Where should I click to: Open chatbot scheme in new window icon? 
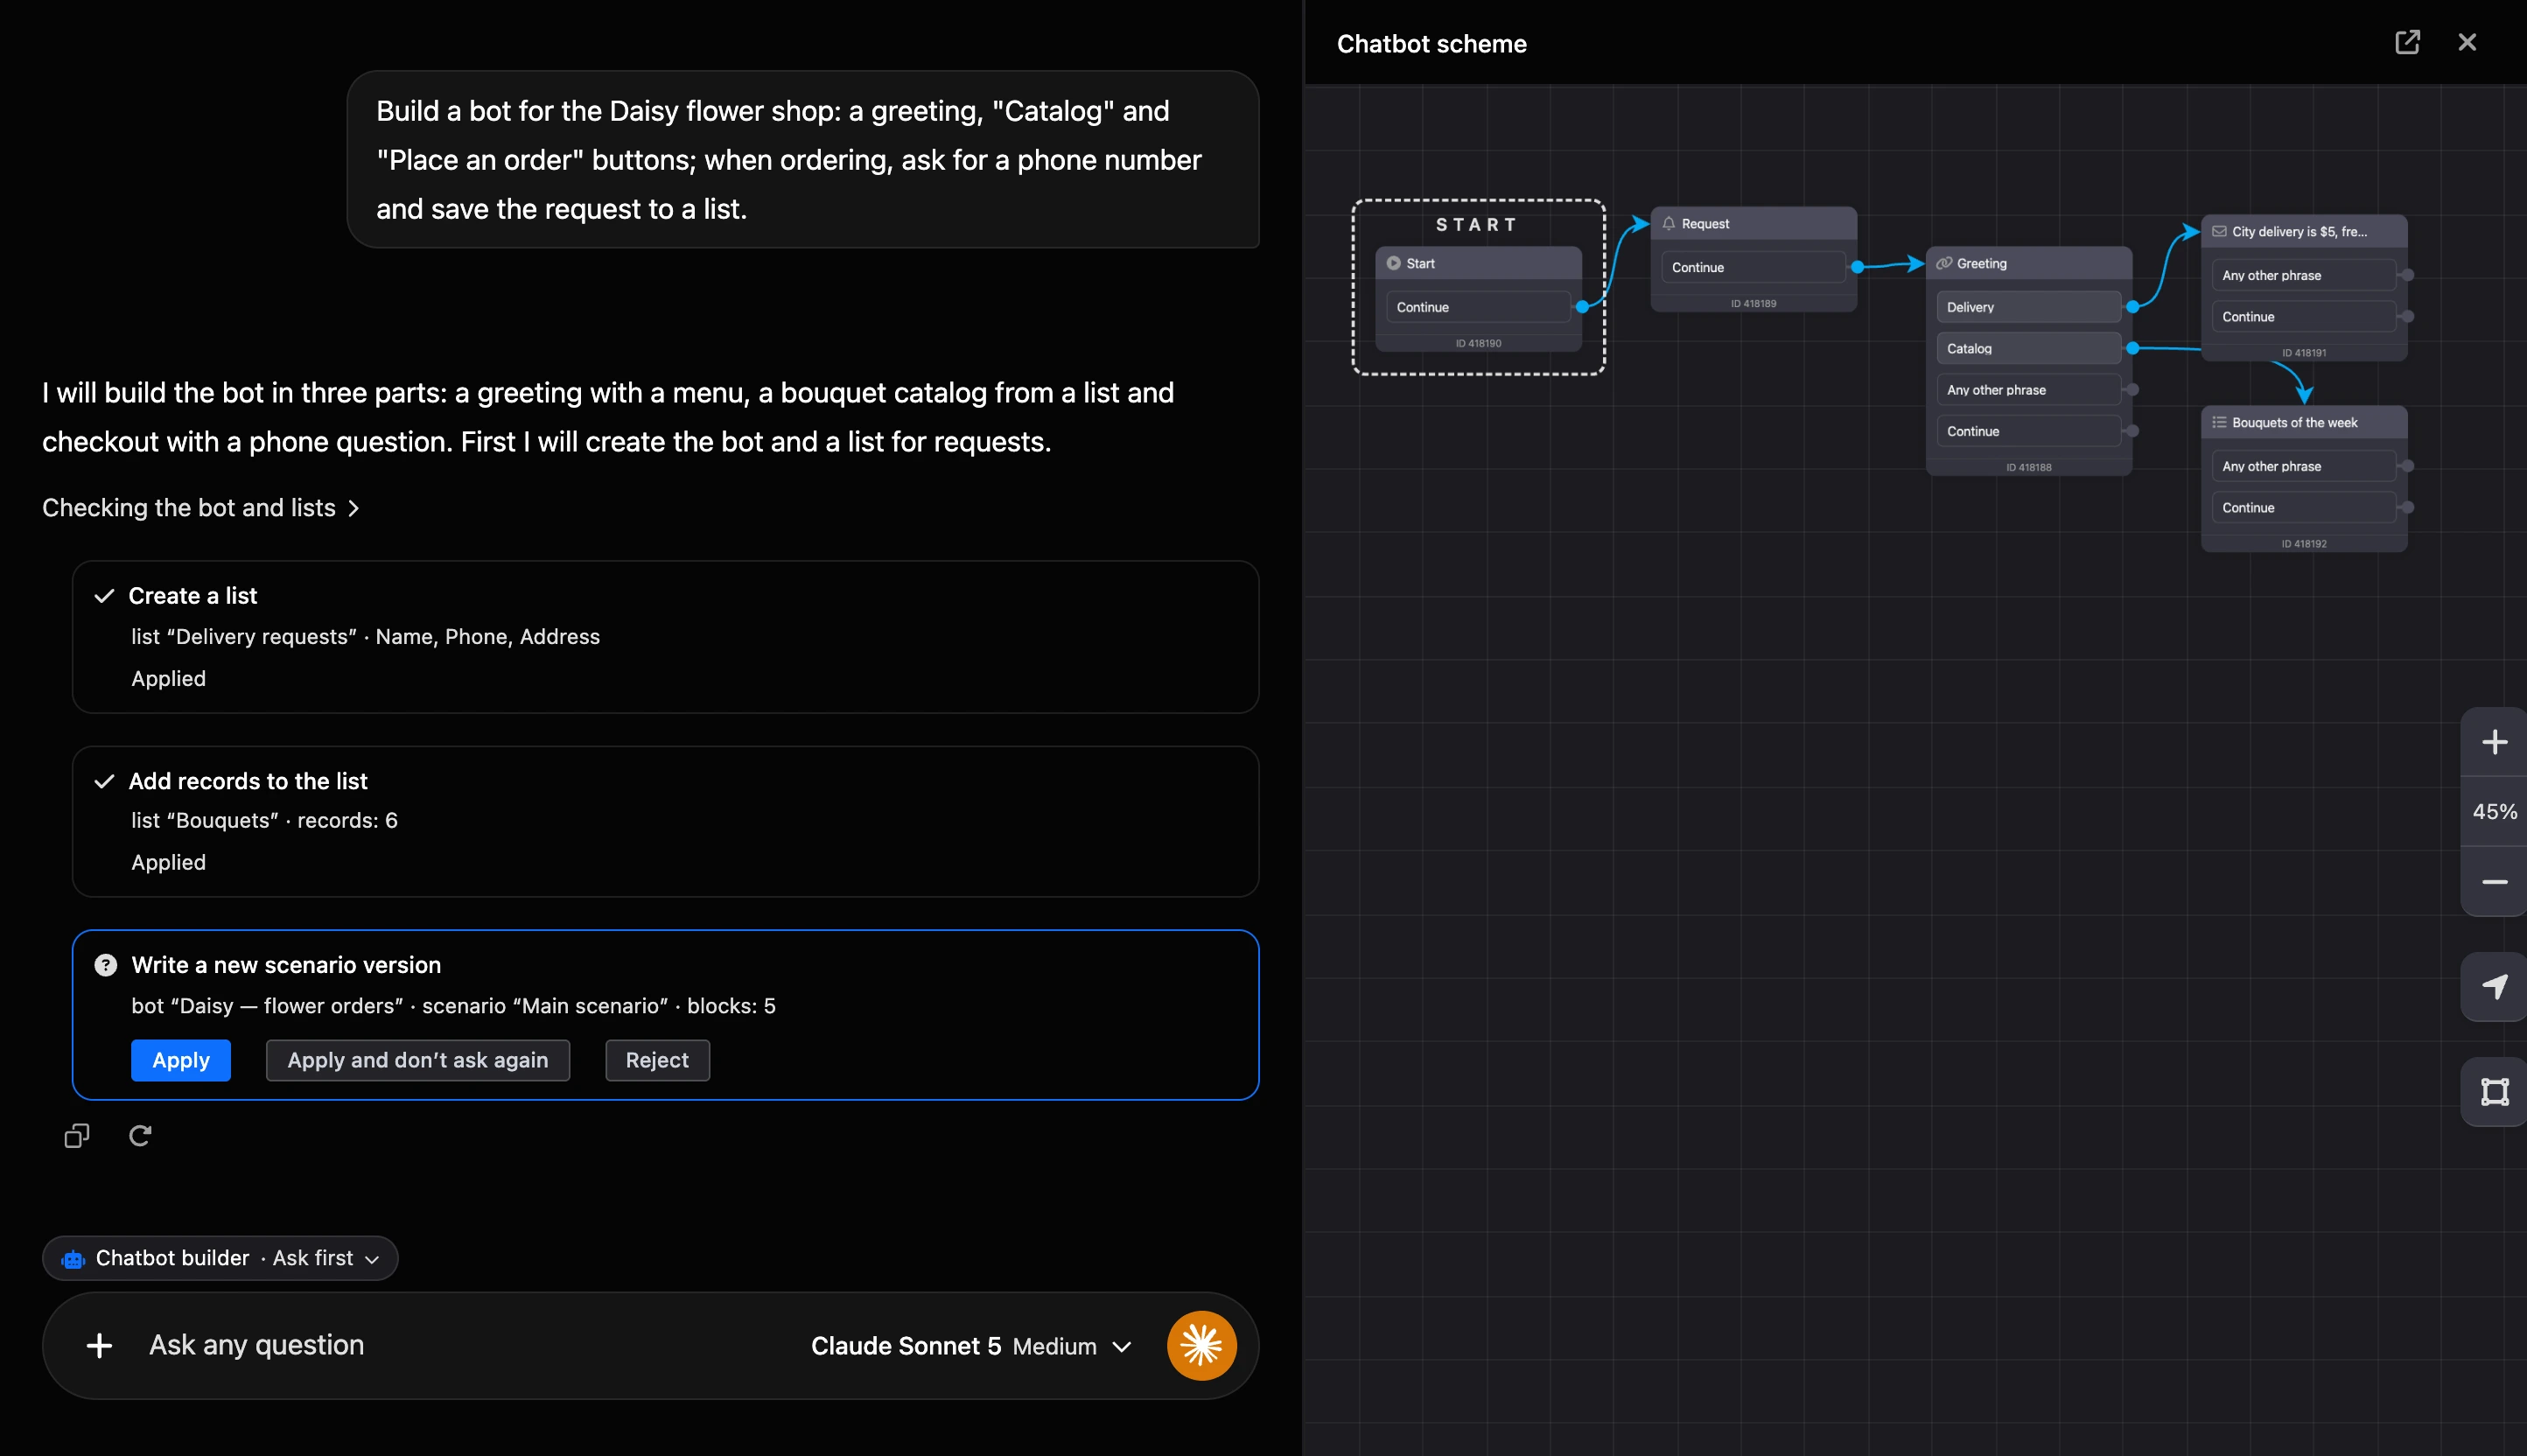(2407, 42)
